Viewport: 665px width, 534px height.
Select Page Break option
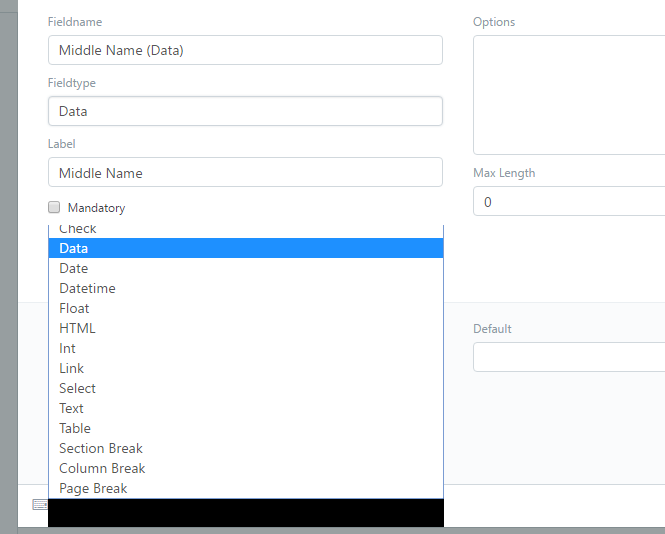(246, 488)
